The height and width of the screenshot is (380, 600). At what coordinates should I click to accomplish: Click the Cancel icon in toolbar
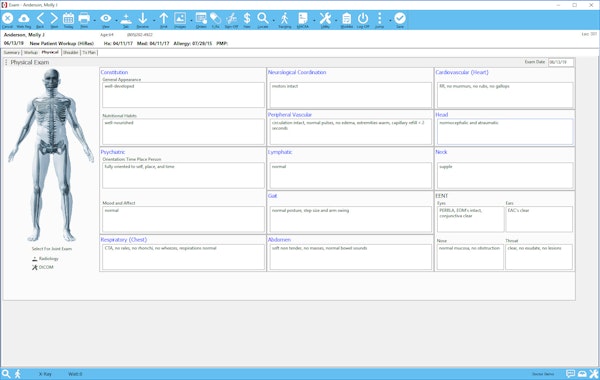(7, 18)
